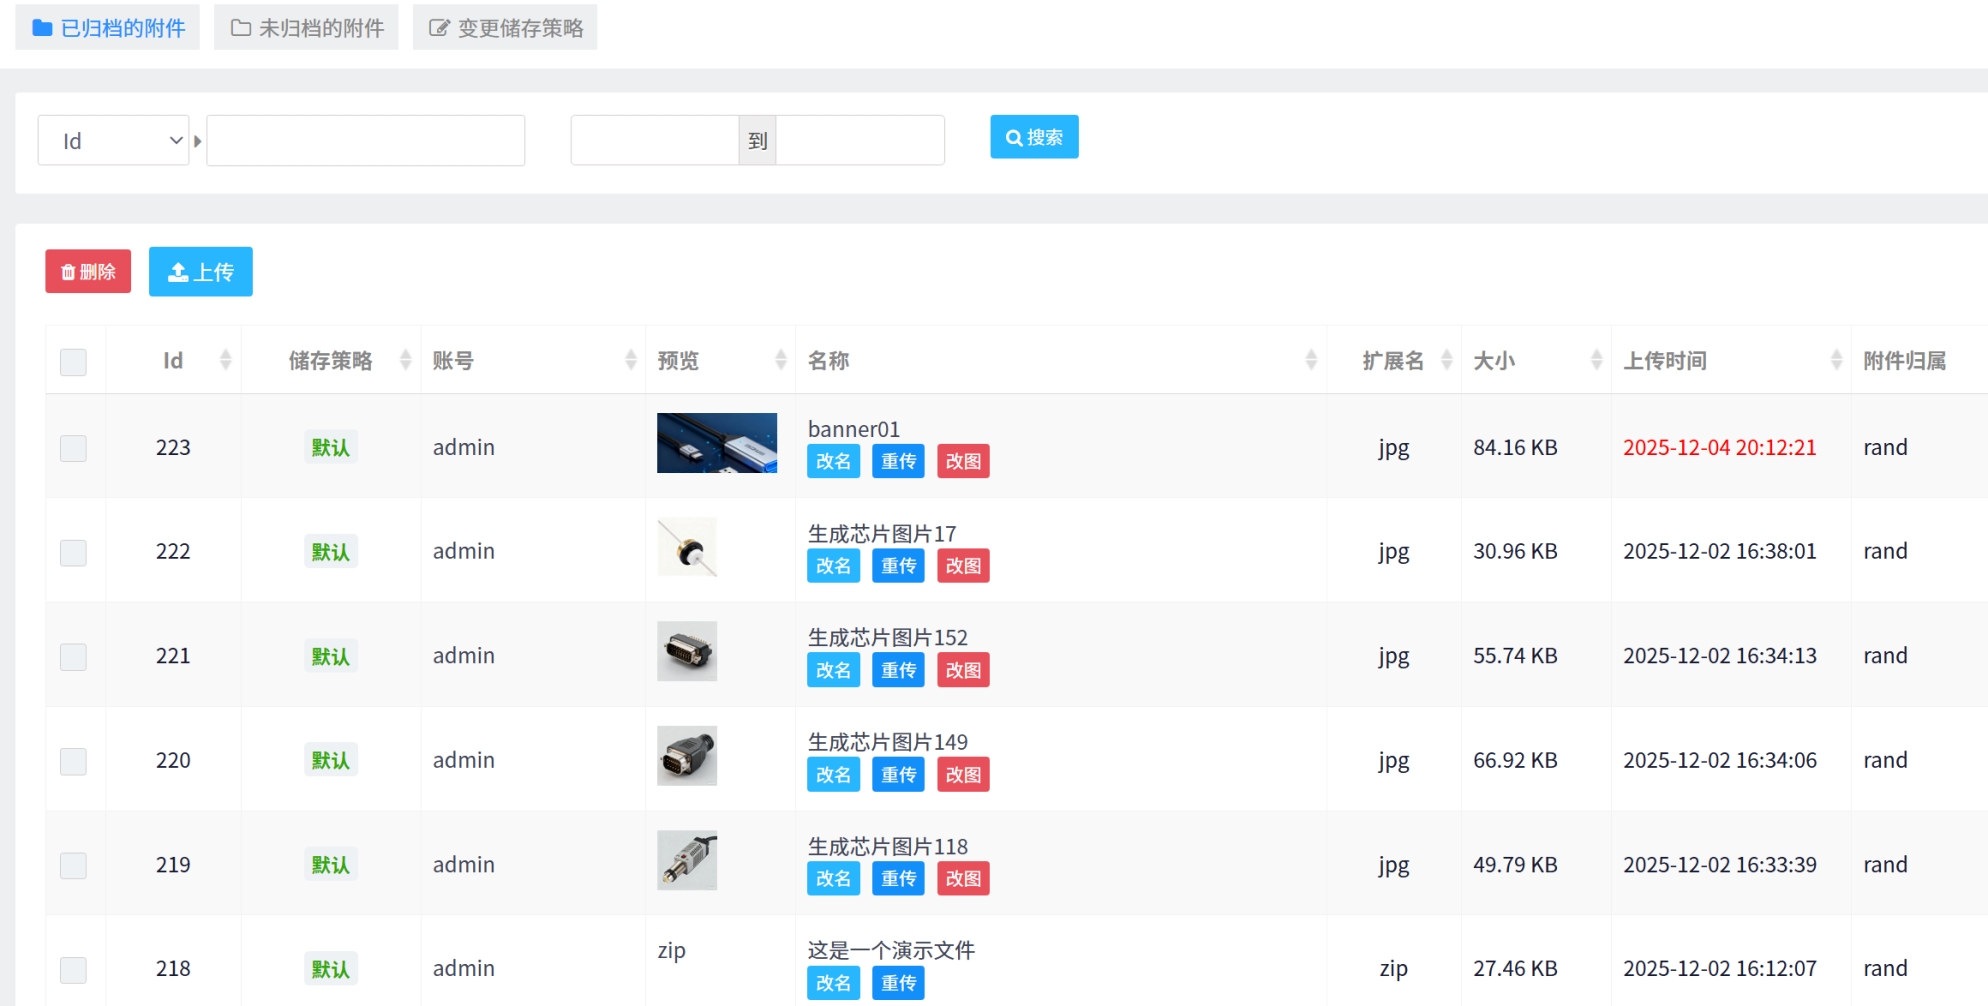The image size is (1988, 1006).
Task: Click sort arrows in 账号 column header
Action: click(x=630, y=360)
